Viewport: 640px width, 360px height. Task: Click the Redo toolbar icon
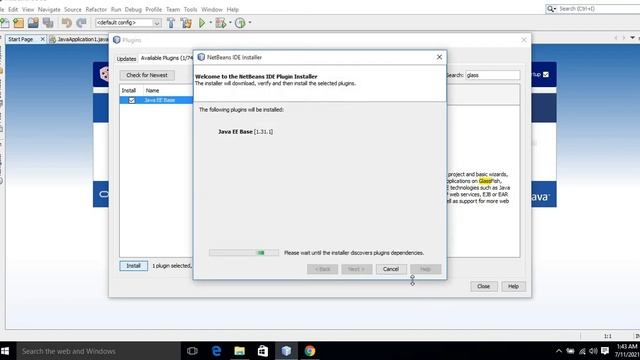point(82,23)
